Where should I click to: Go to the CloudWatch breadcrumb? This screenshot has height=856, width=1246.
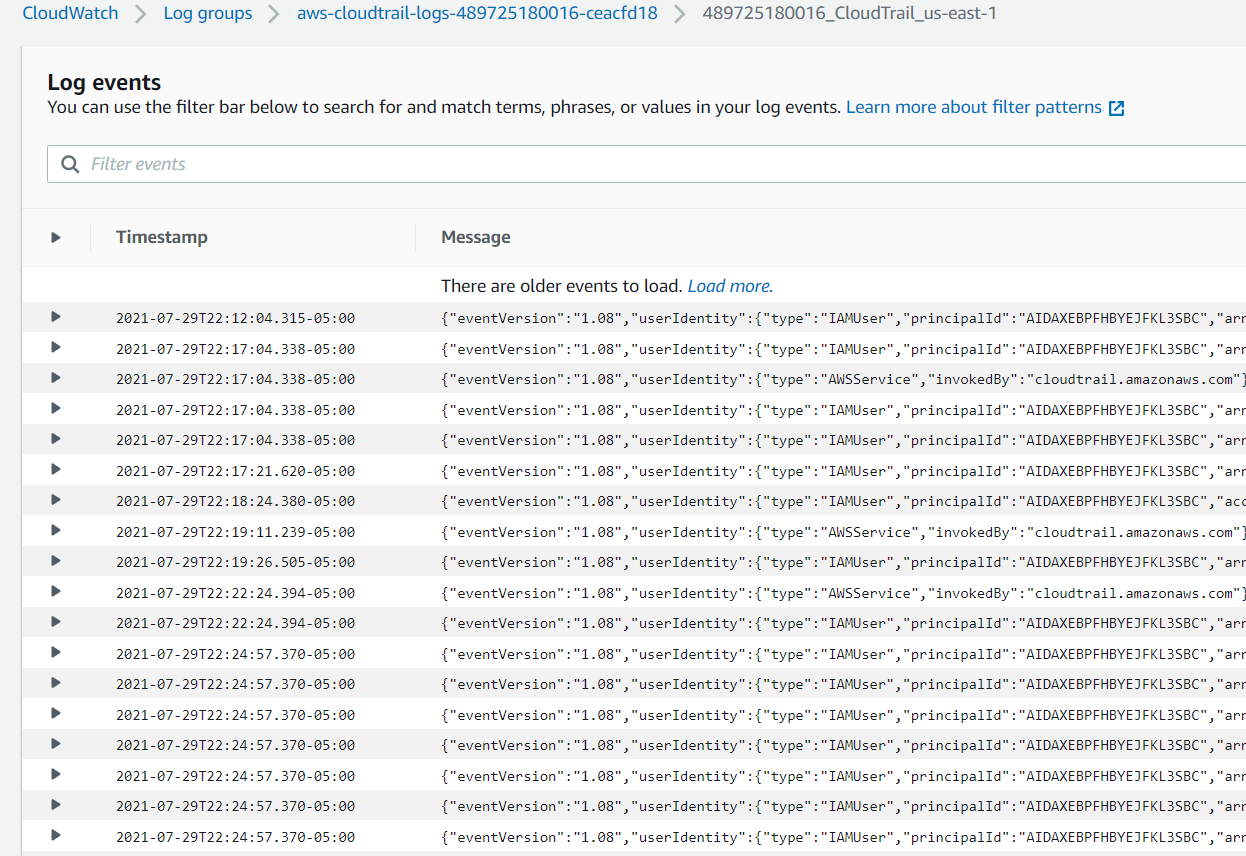coord(70,14)
